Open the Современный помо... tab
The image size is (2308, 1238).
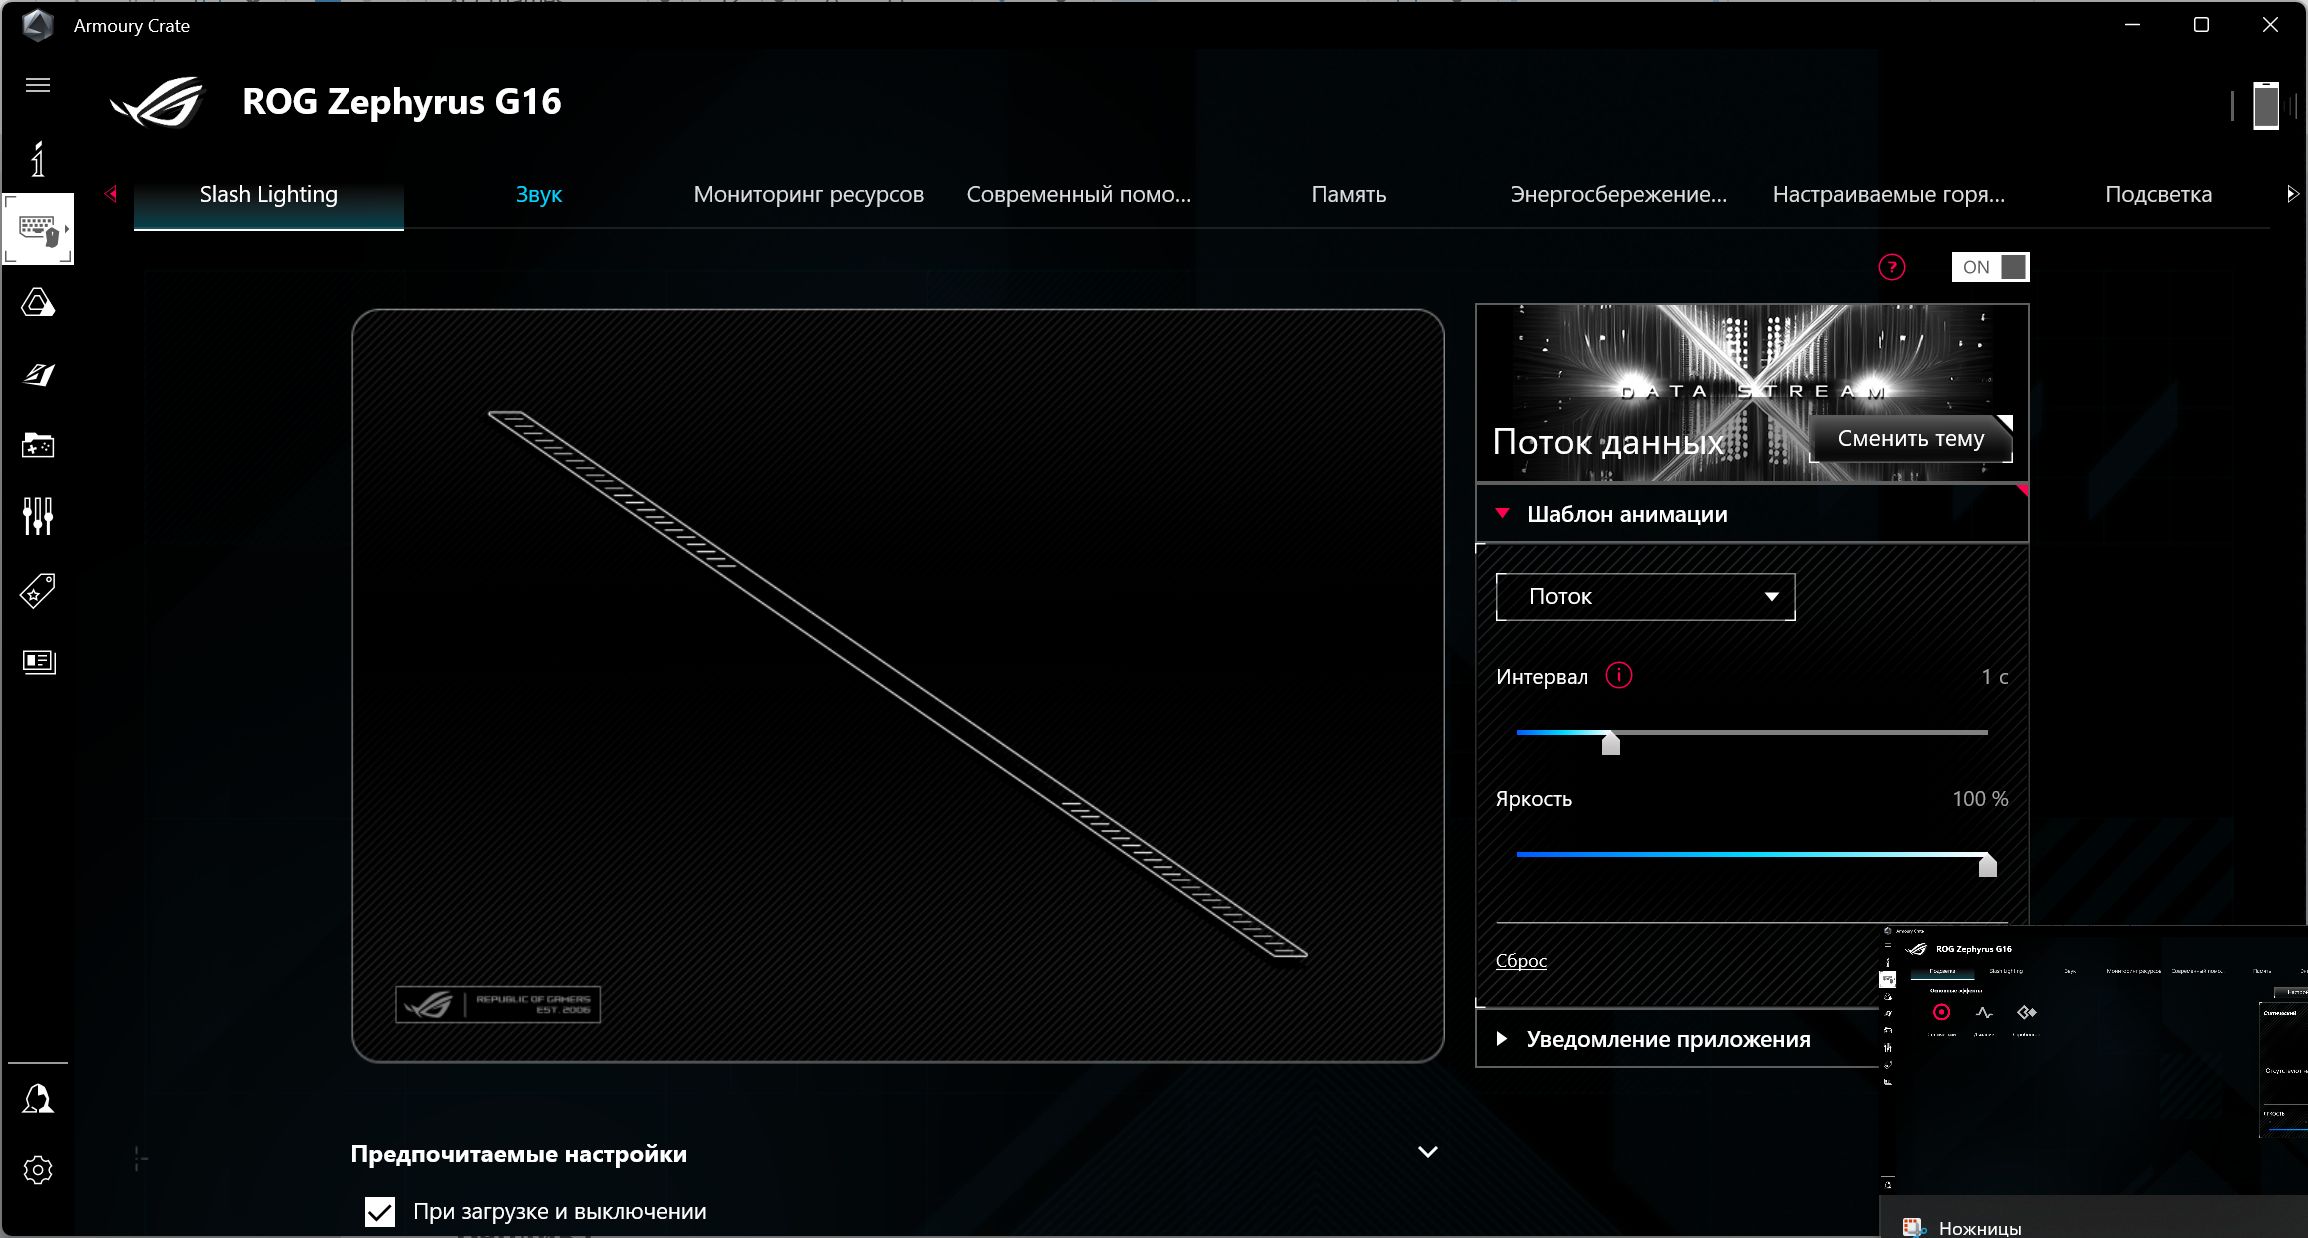pyautogui.click(x=1078, y=194)
